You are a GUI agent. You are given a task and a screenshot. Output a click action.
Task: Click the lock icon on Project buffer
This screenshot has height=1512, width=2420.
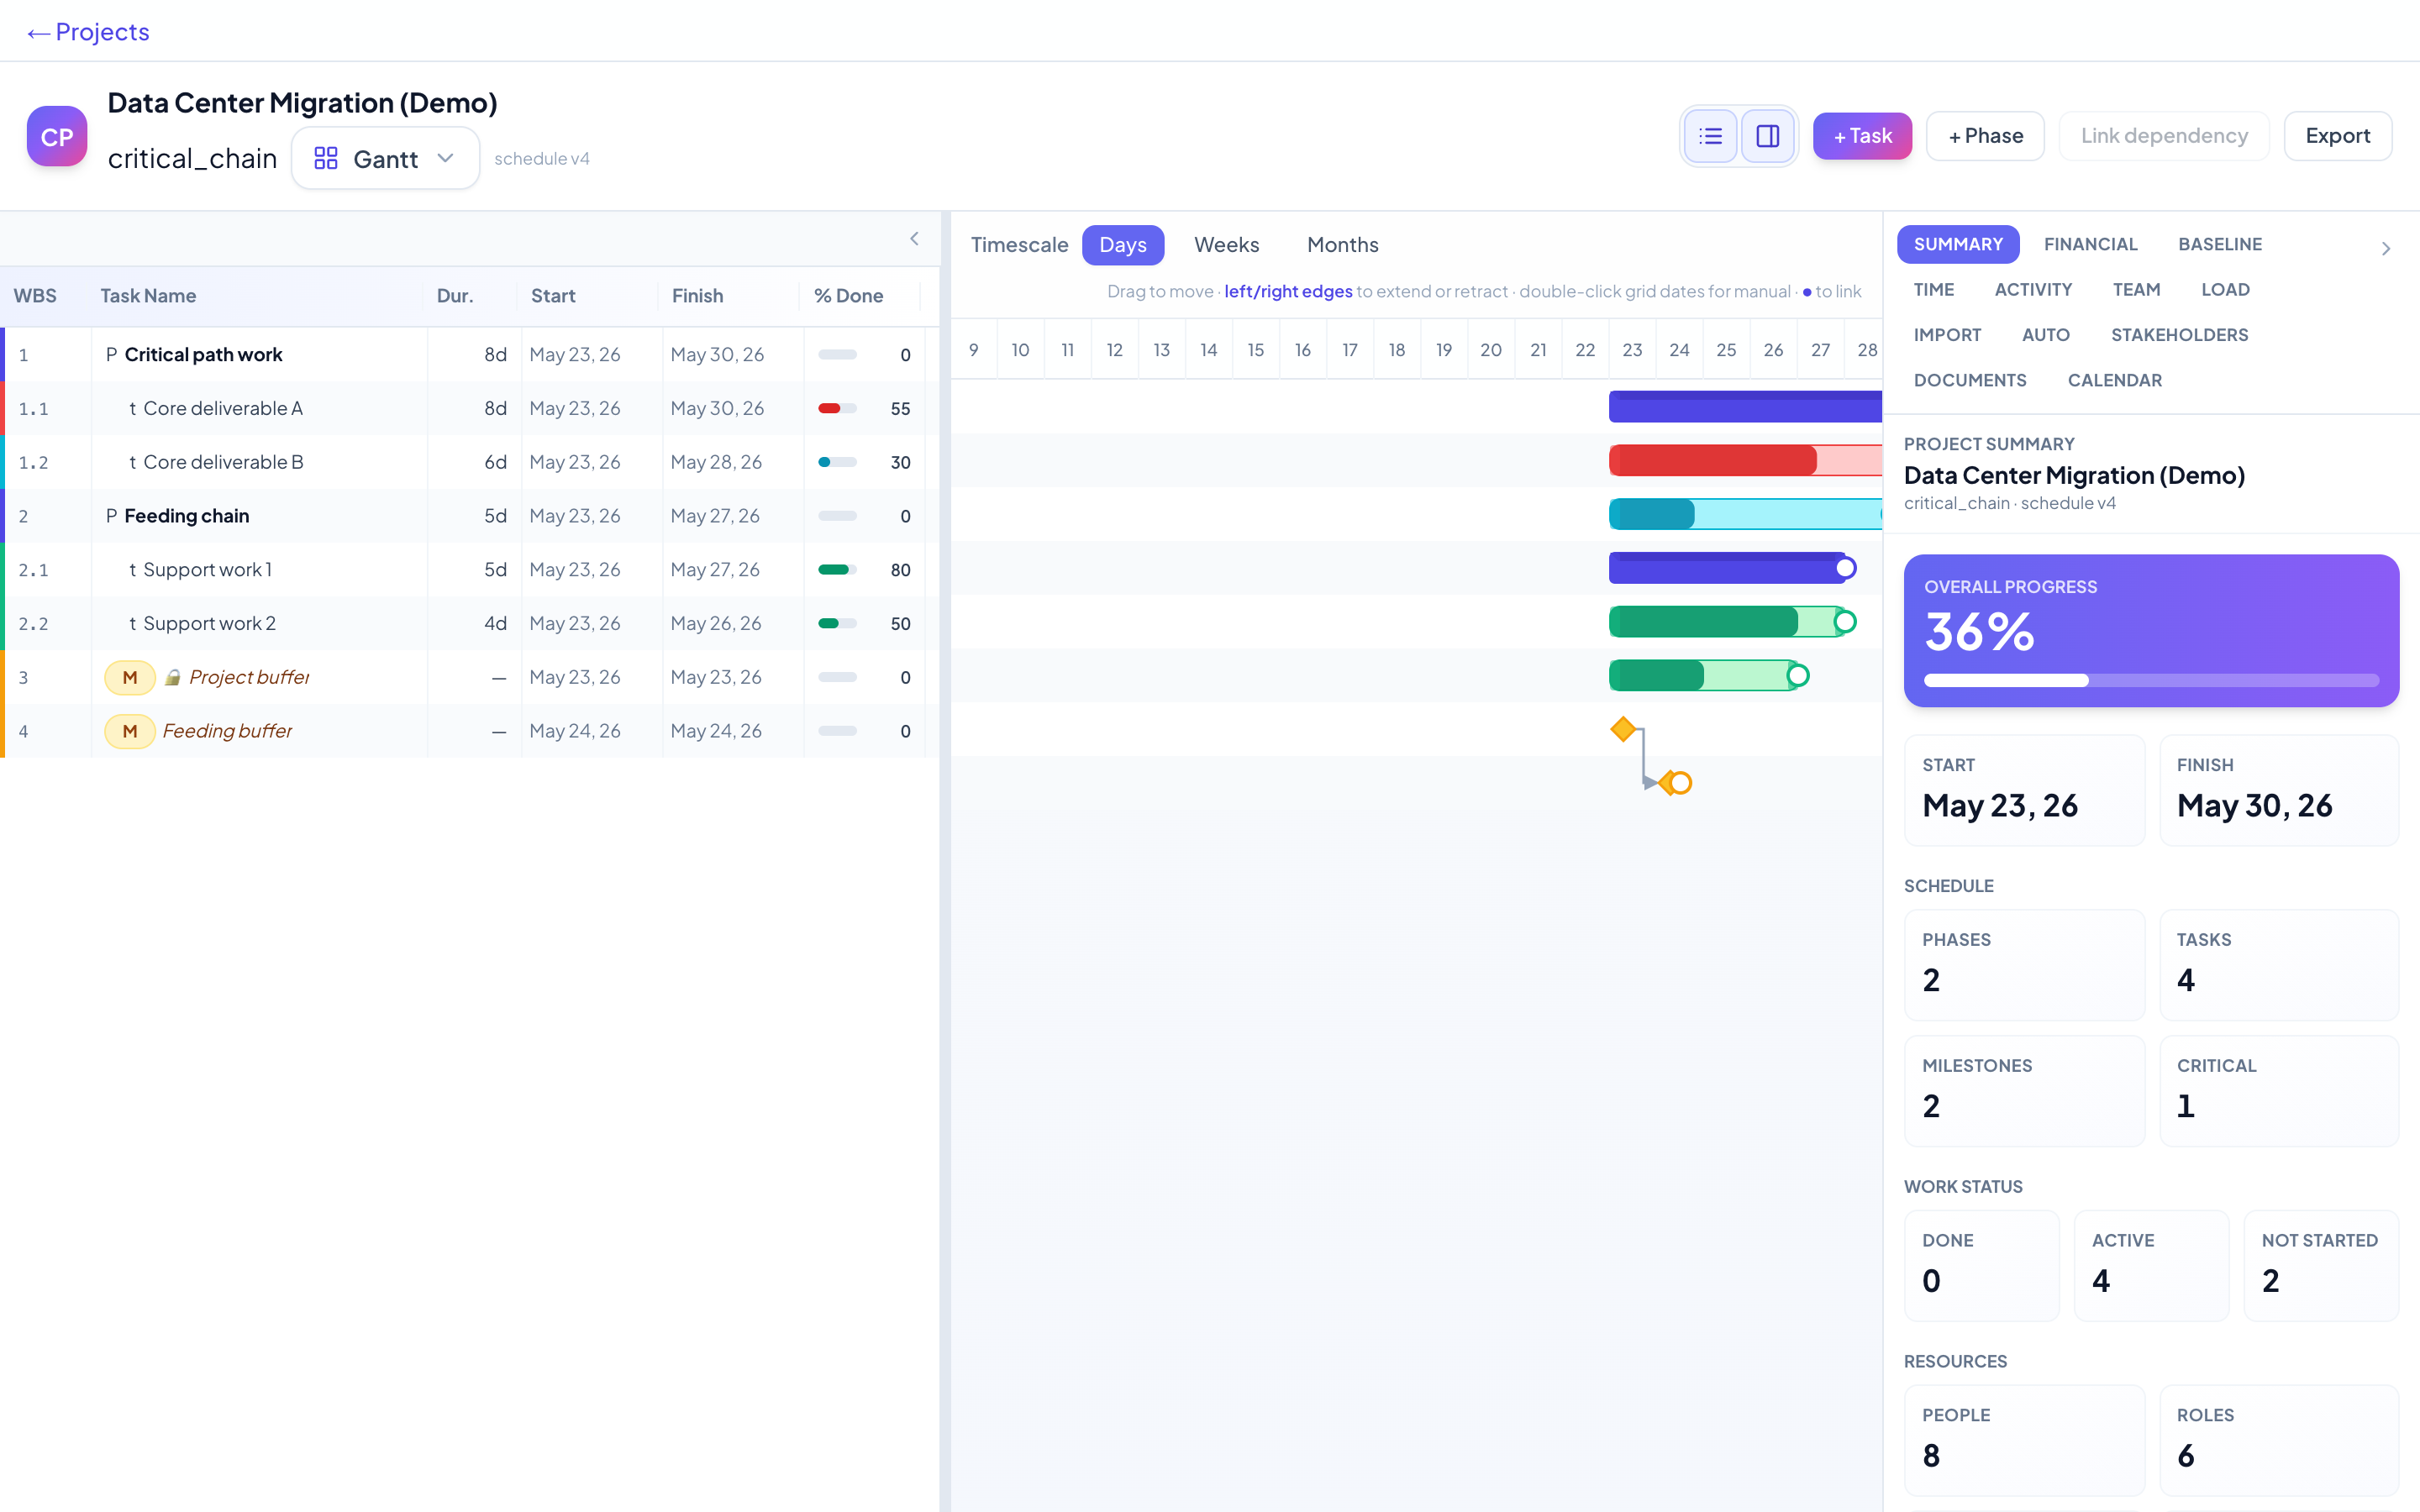point(172,678)
